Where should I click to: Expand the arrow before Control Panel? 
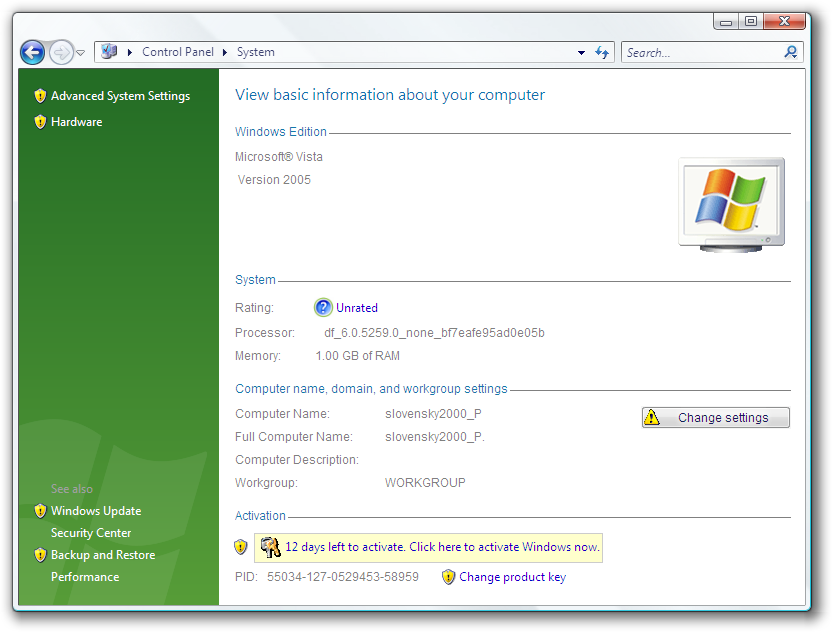(129, 52)
